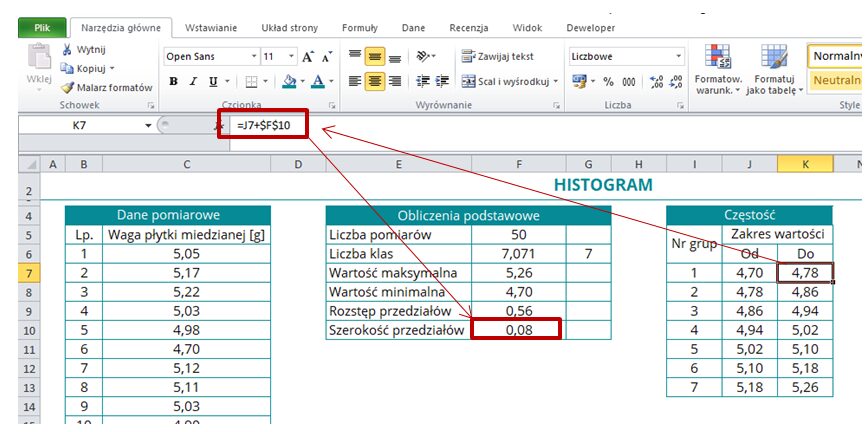Switch to the Deweloper tab
Screen dimensions: 868x432
tap(590, 28)
